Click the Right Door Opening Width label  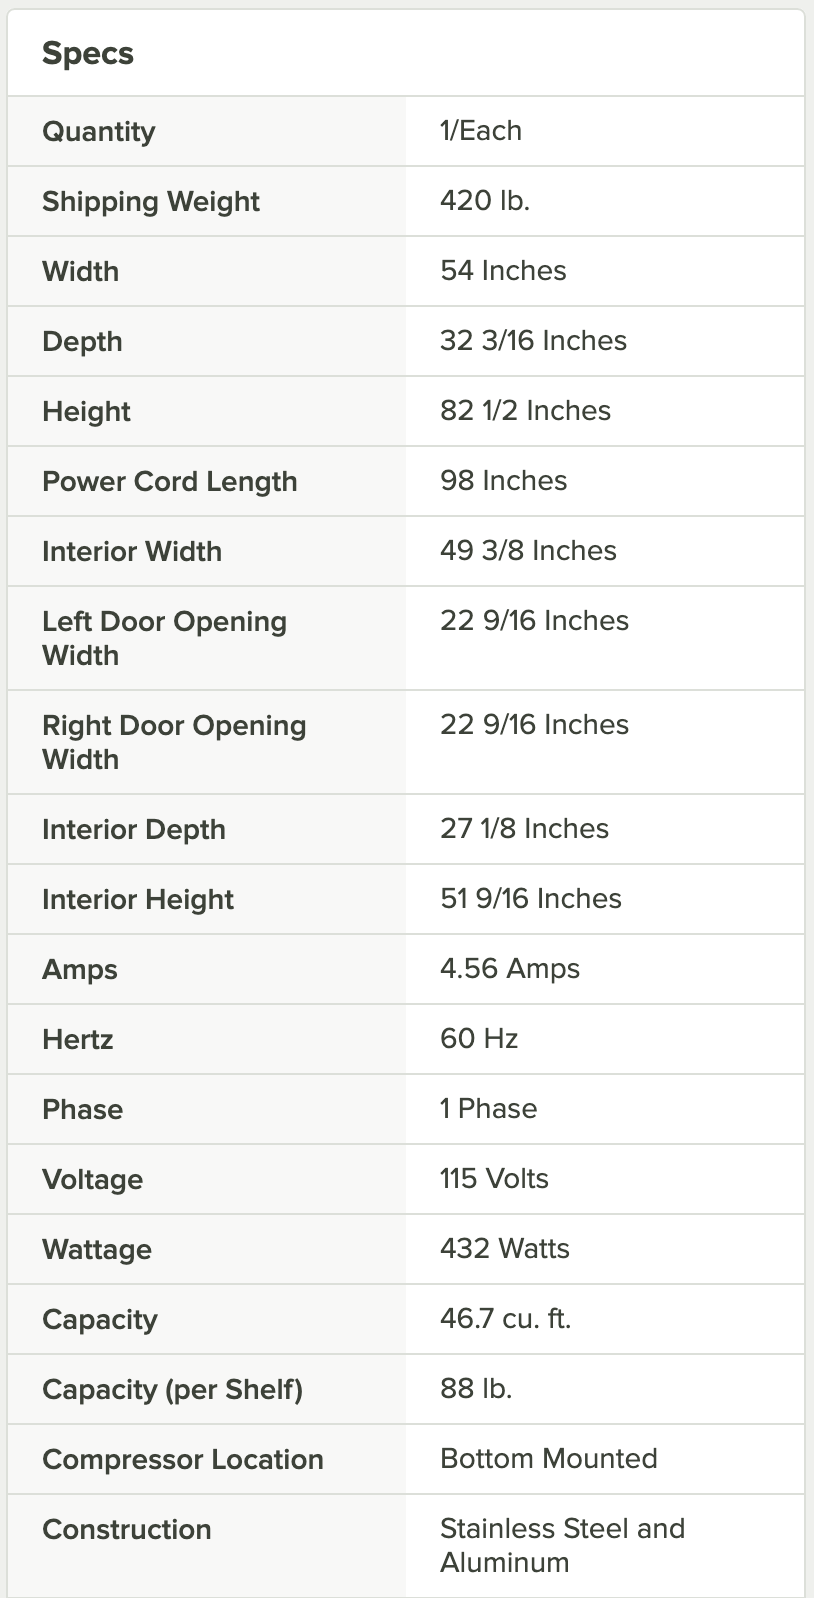coord(174,742)
